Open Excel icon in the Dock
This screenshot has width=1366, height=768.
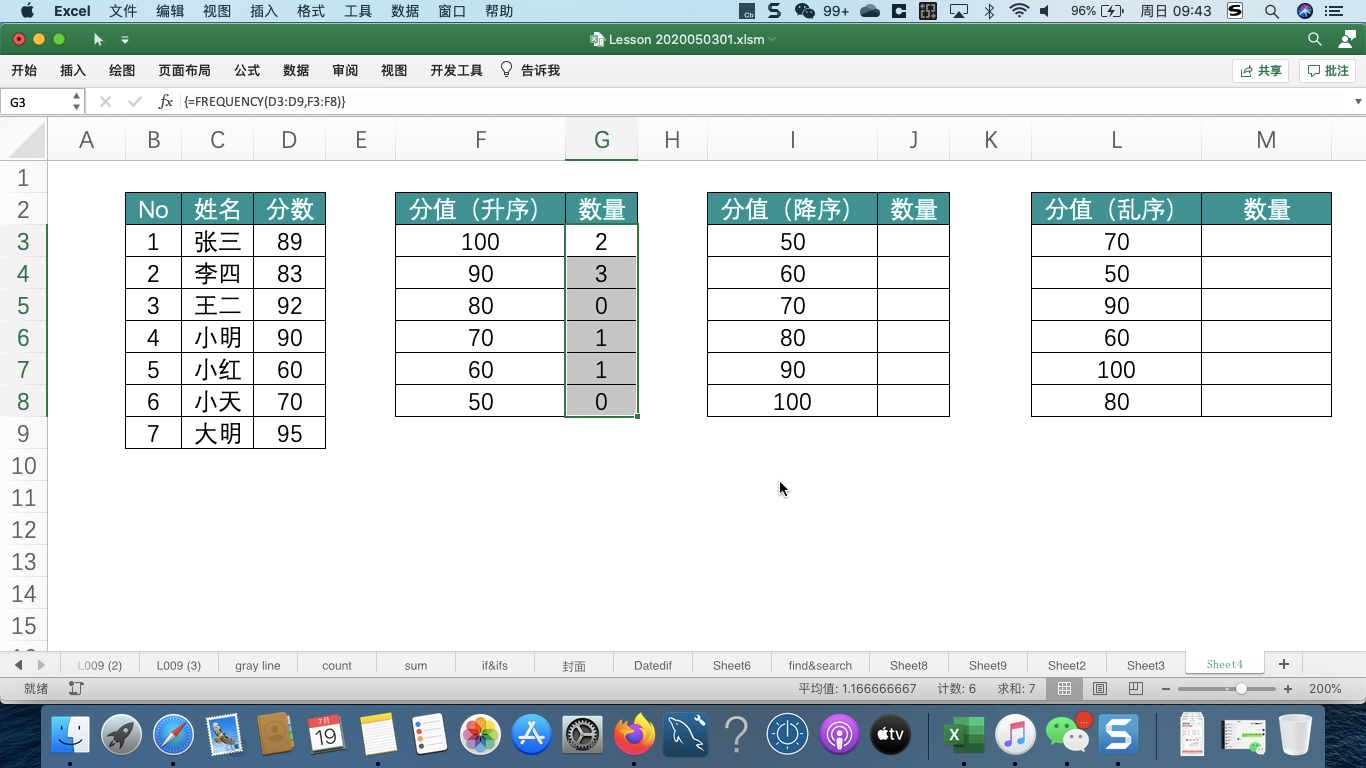963,736
